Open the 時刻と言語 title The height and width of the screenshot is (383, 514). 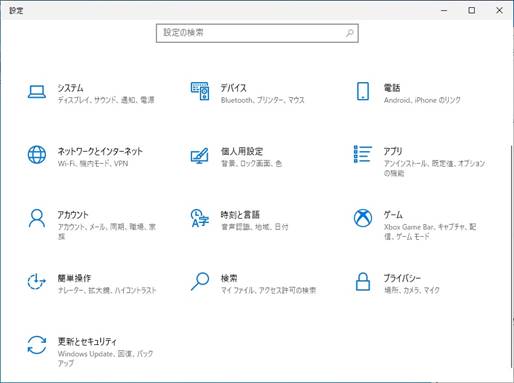(x=240, y=215)
